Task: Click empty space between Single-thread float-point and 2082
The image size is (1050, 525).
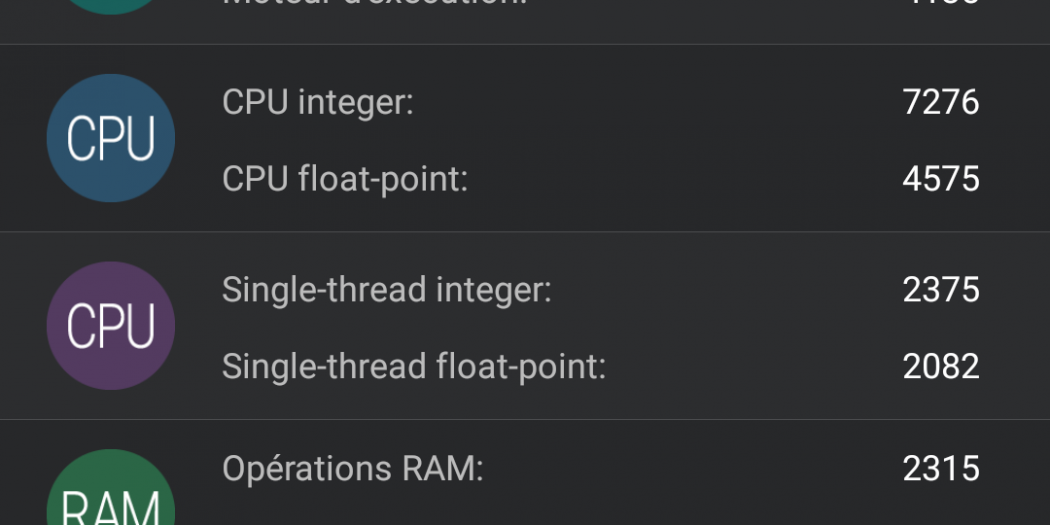Action: [x=750, y=367]
